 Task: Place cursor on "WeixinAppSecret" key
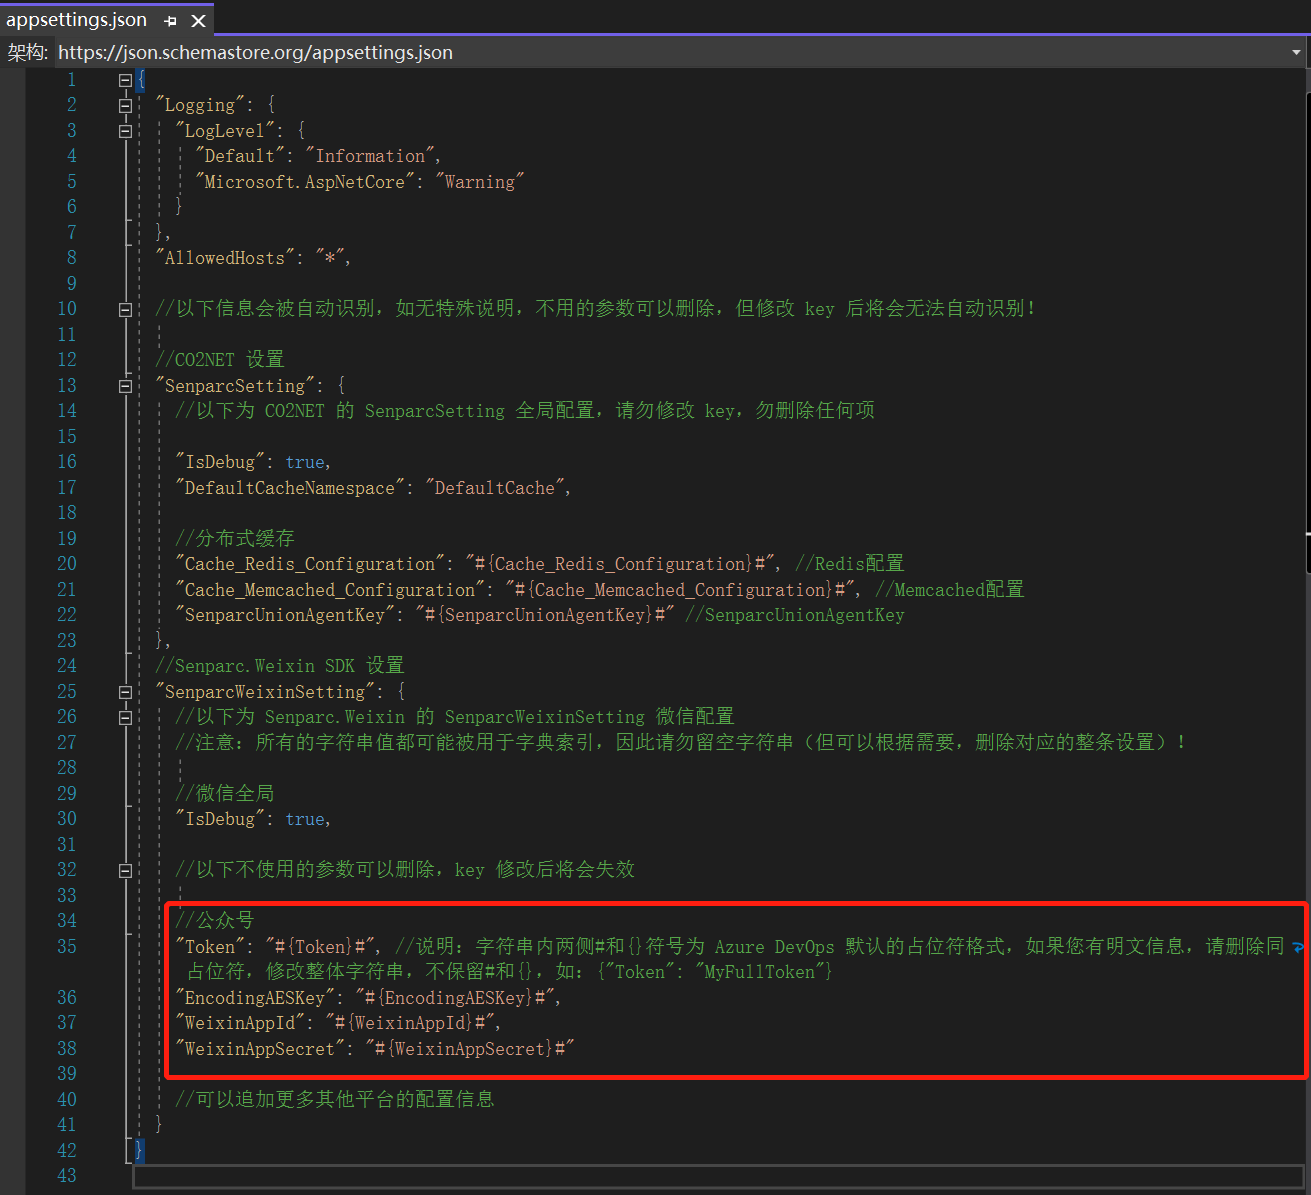tap(259, 1049)
